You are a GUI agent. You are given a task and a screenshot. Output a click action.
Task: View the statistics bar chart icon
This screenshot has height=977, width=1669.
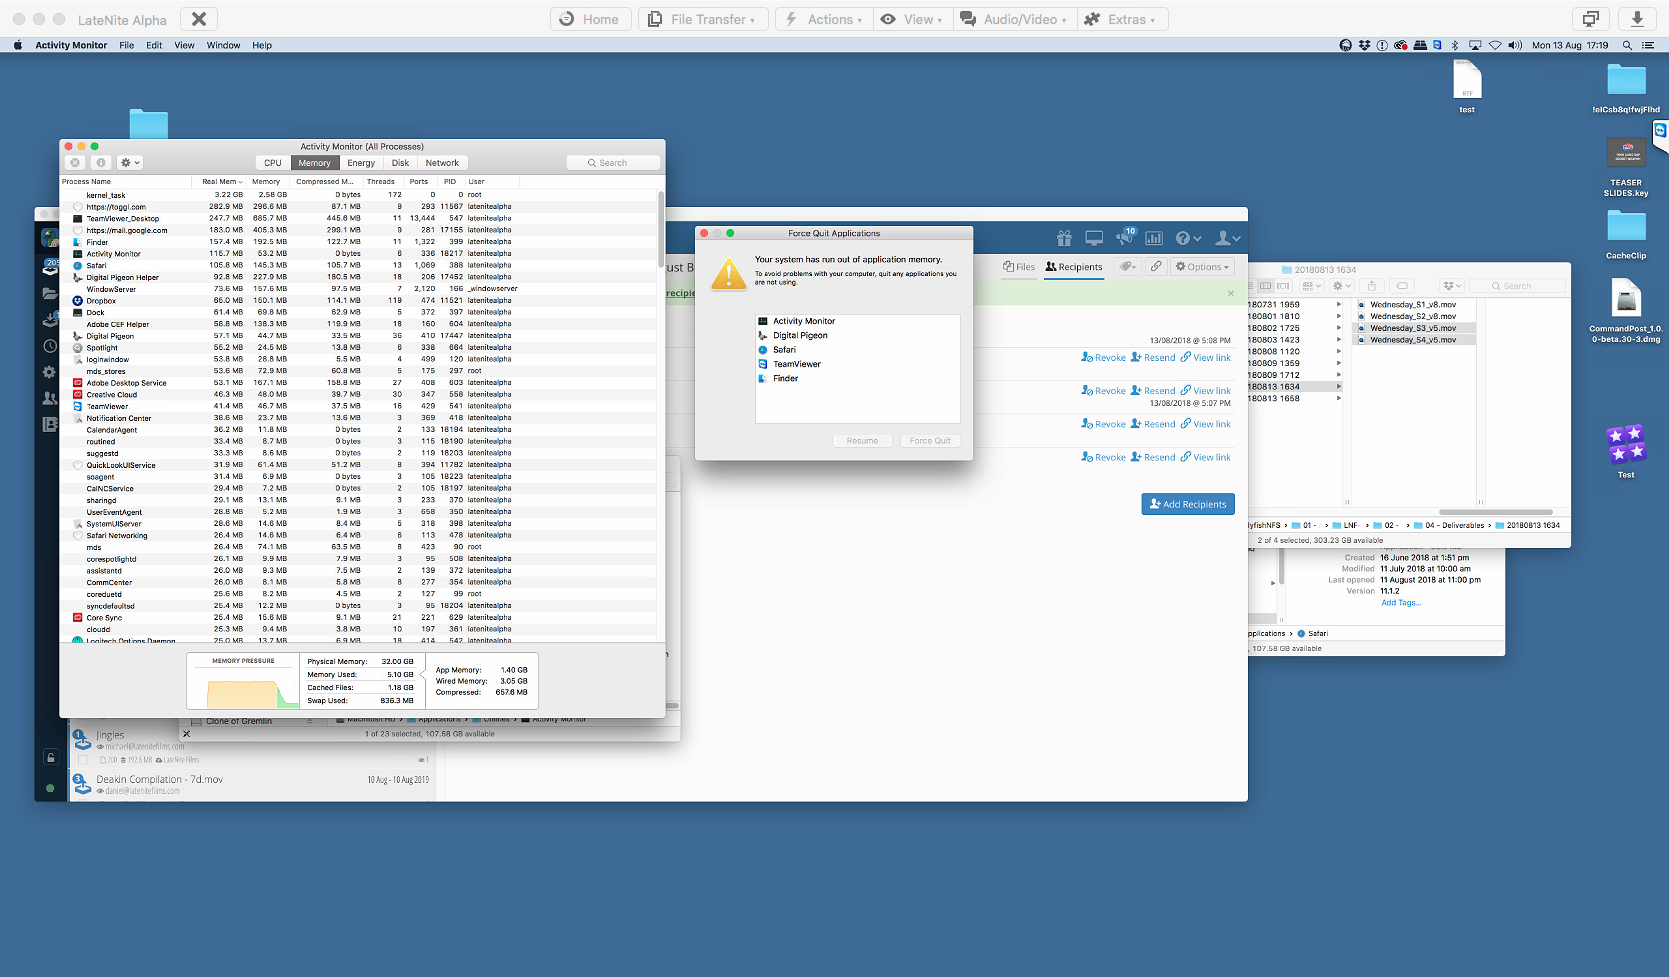click(x=1154, y=239)
